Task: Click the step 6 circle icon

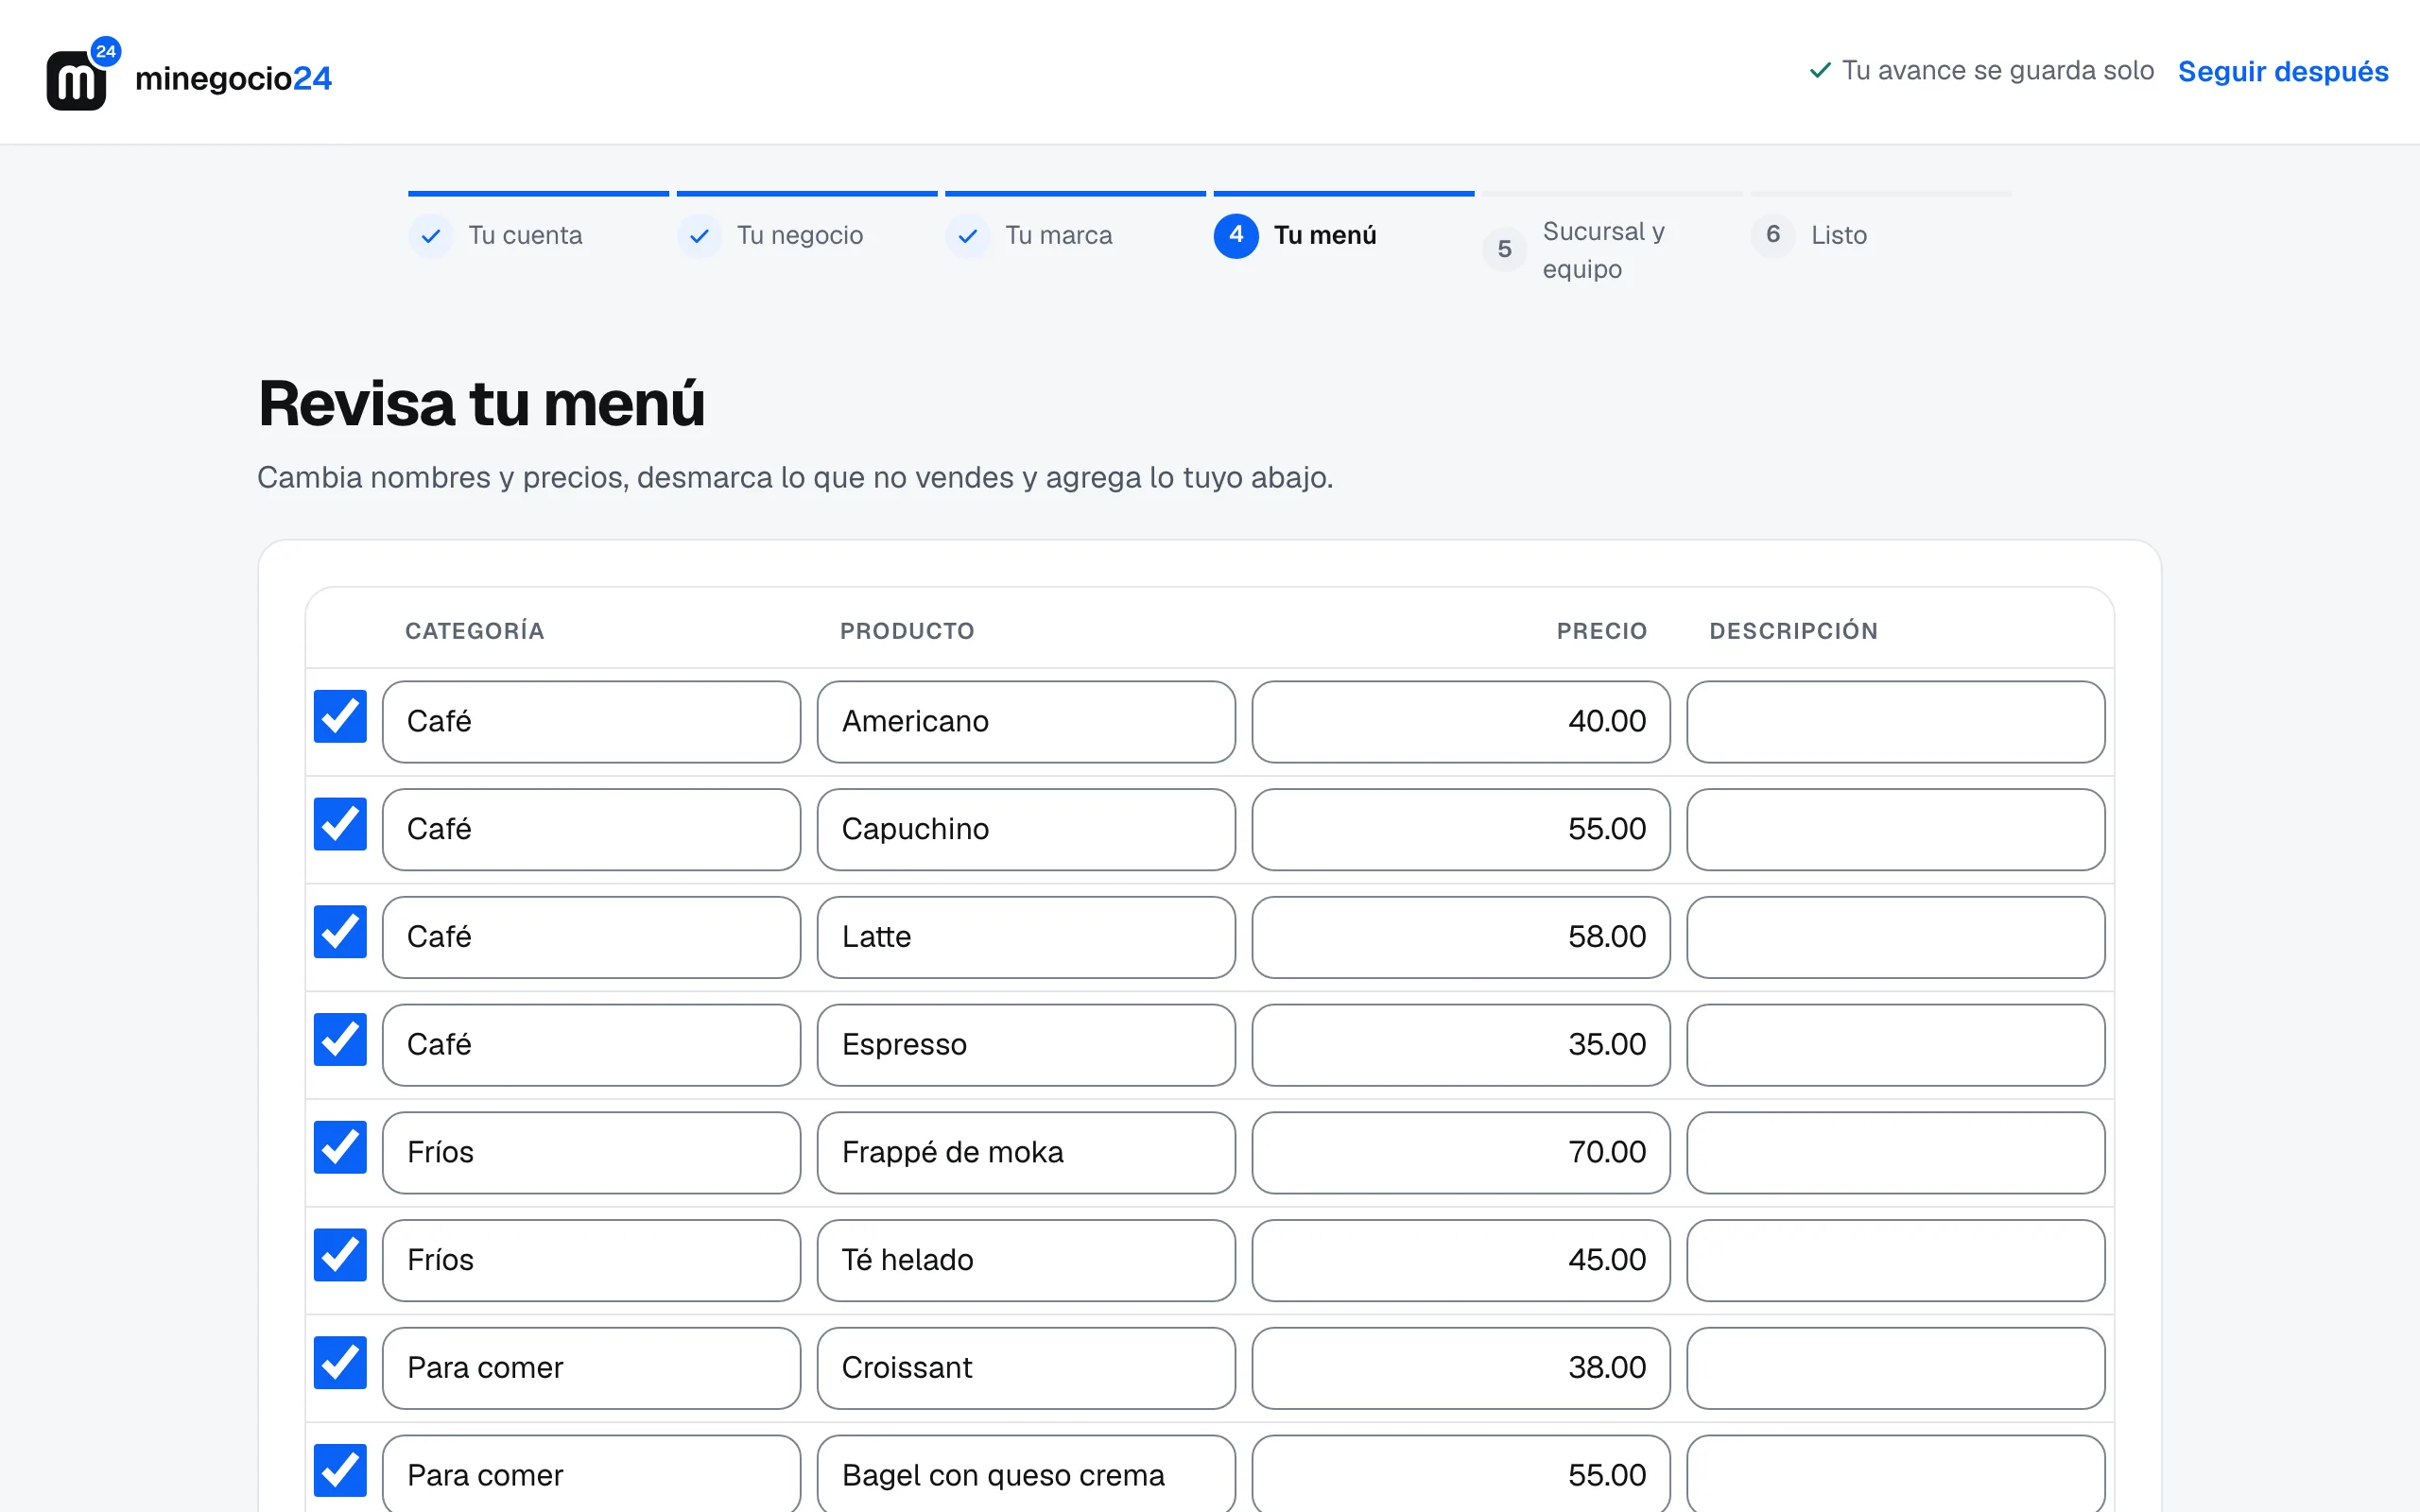Action: 1773,236
